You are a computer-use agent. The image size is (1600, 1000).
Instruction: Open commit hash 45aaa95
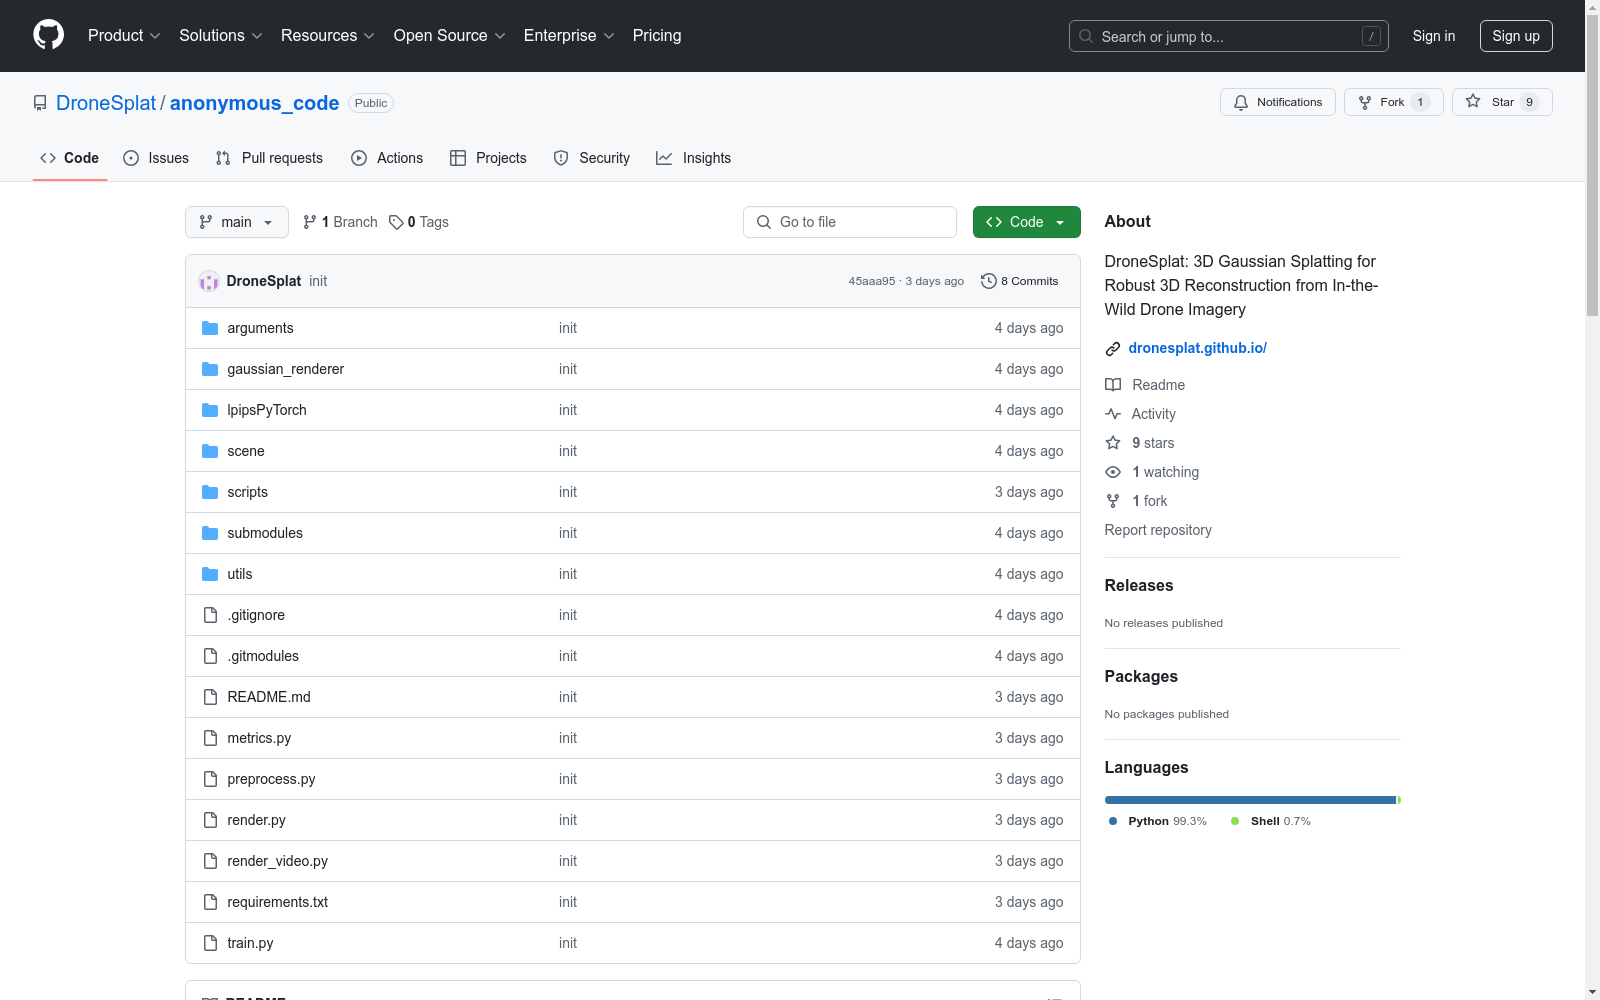click(872, 281)
